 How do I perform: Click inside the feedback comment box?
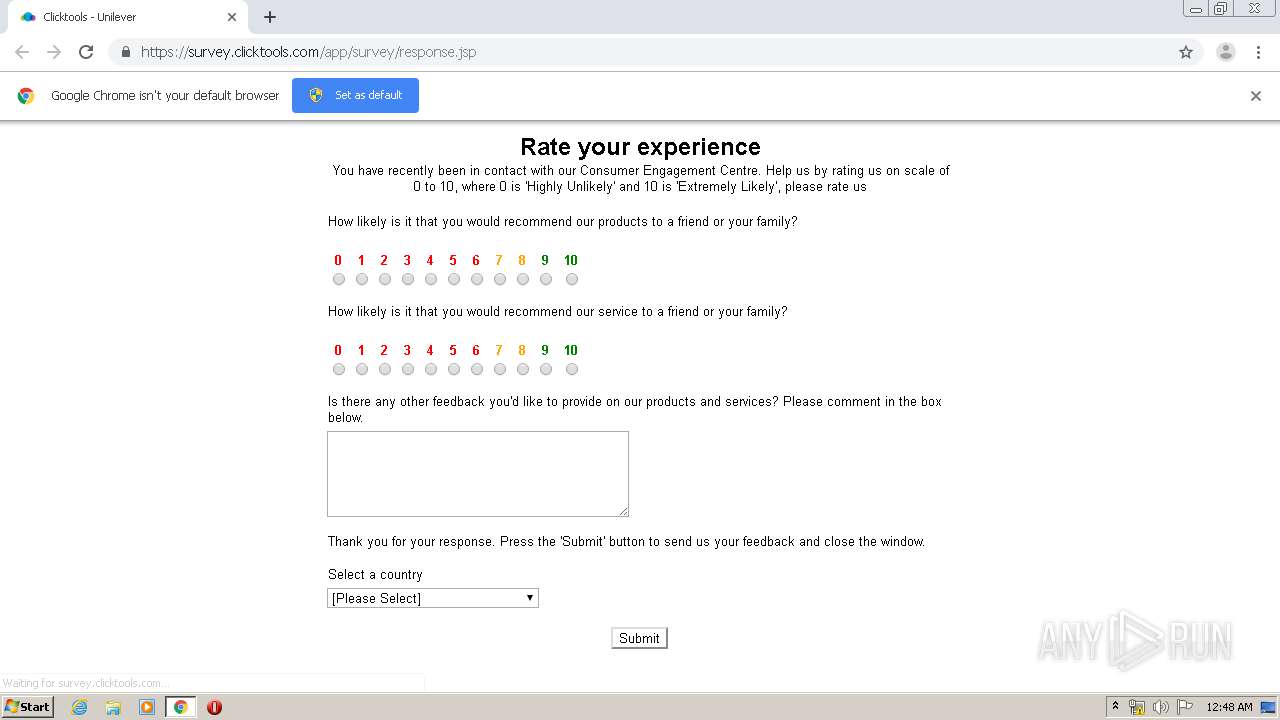pyautogui.click(x=478, y=474)
